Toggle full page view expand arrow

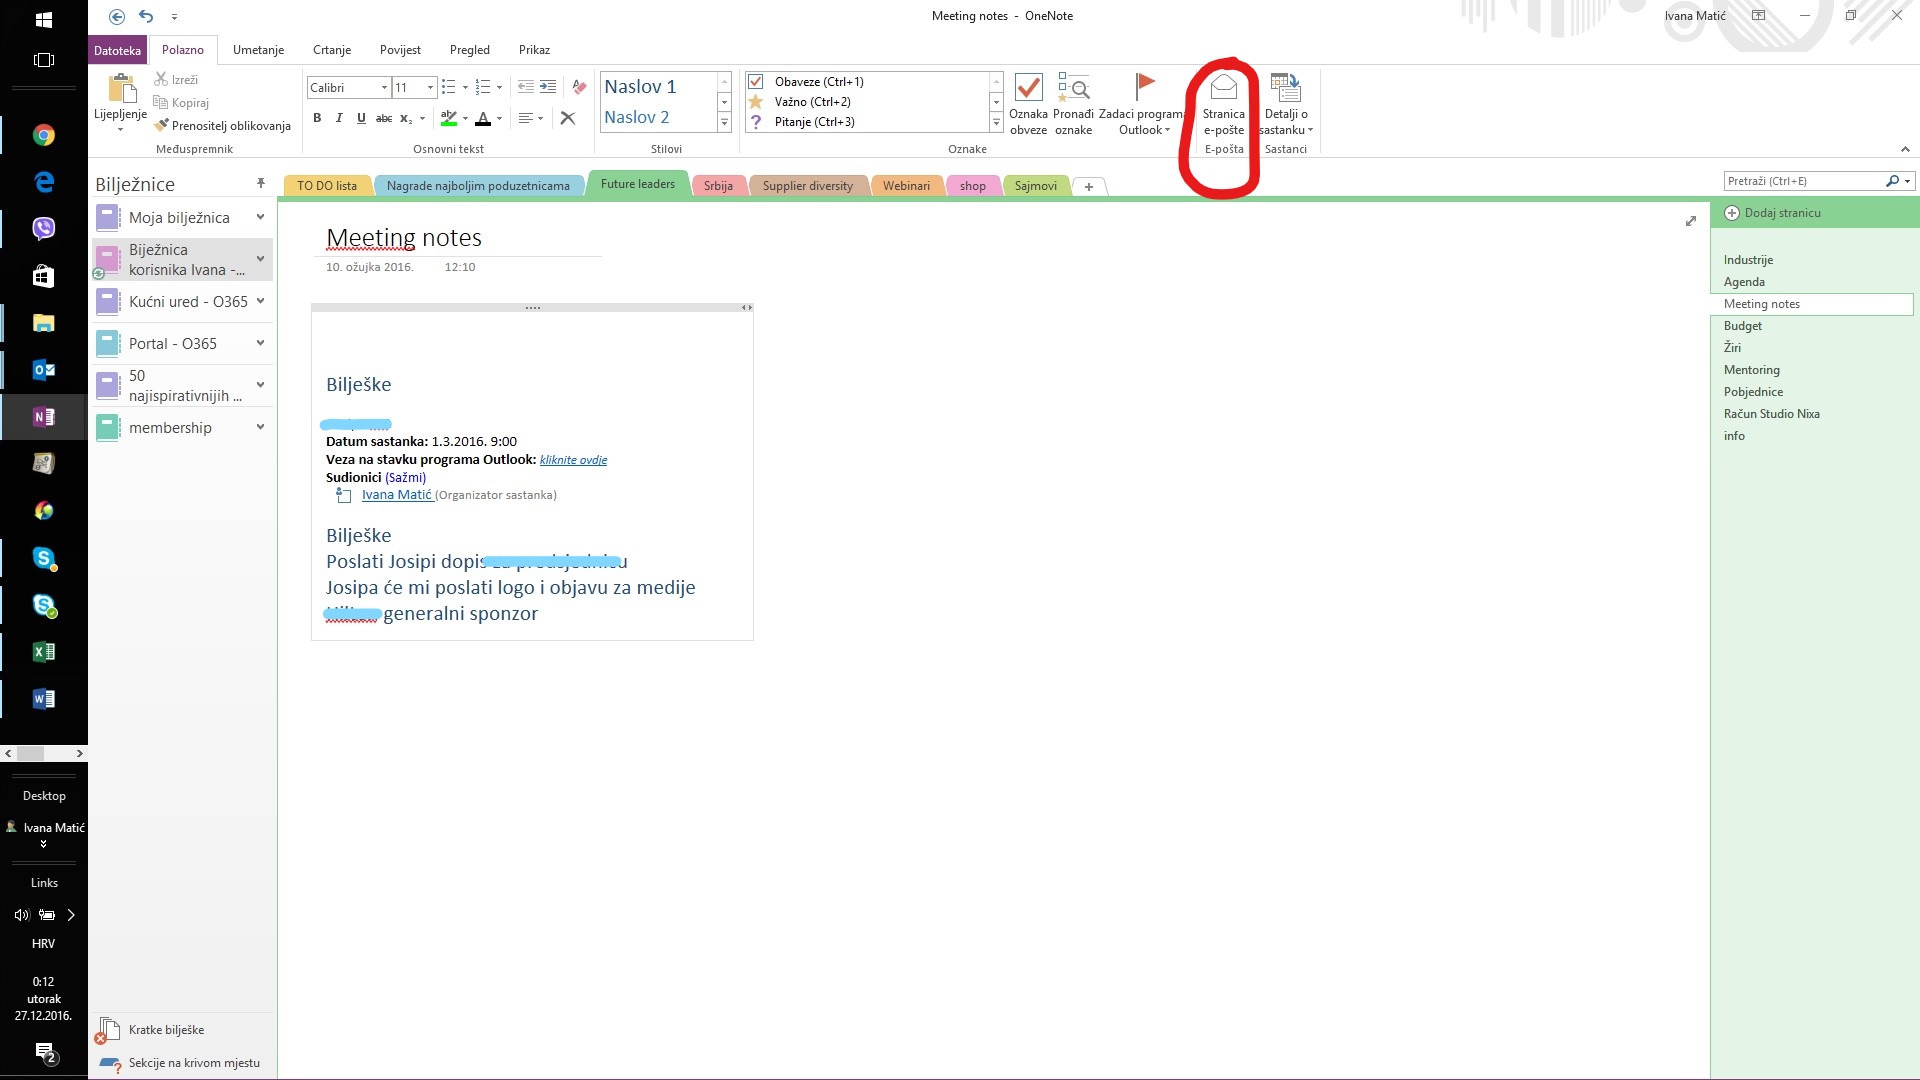tap(1691, 221)
